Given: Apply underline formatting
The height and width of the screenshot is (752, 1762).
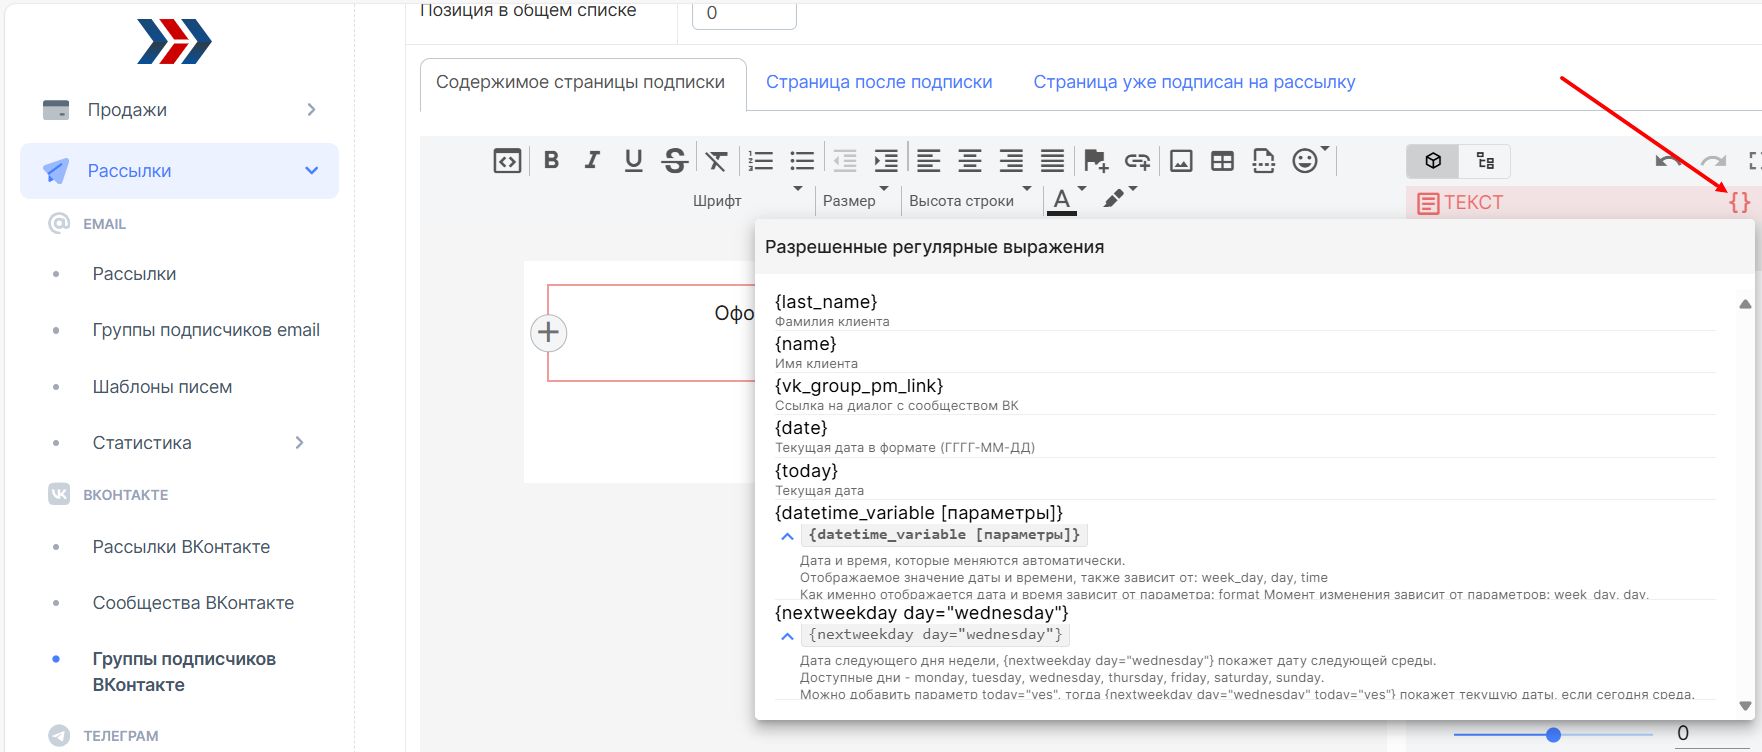Looking at the screenshot, I should point(633,160).
